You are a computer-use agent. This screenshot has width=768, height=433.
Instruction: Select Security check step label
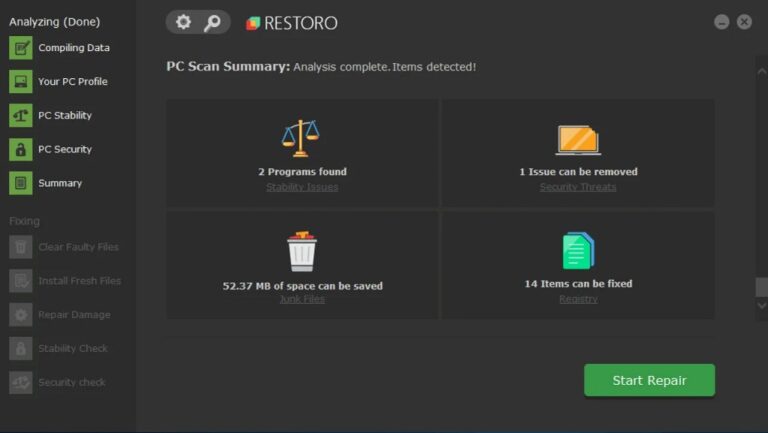(72, 382)
